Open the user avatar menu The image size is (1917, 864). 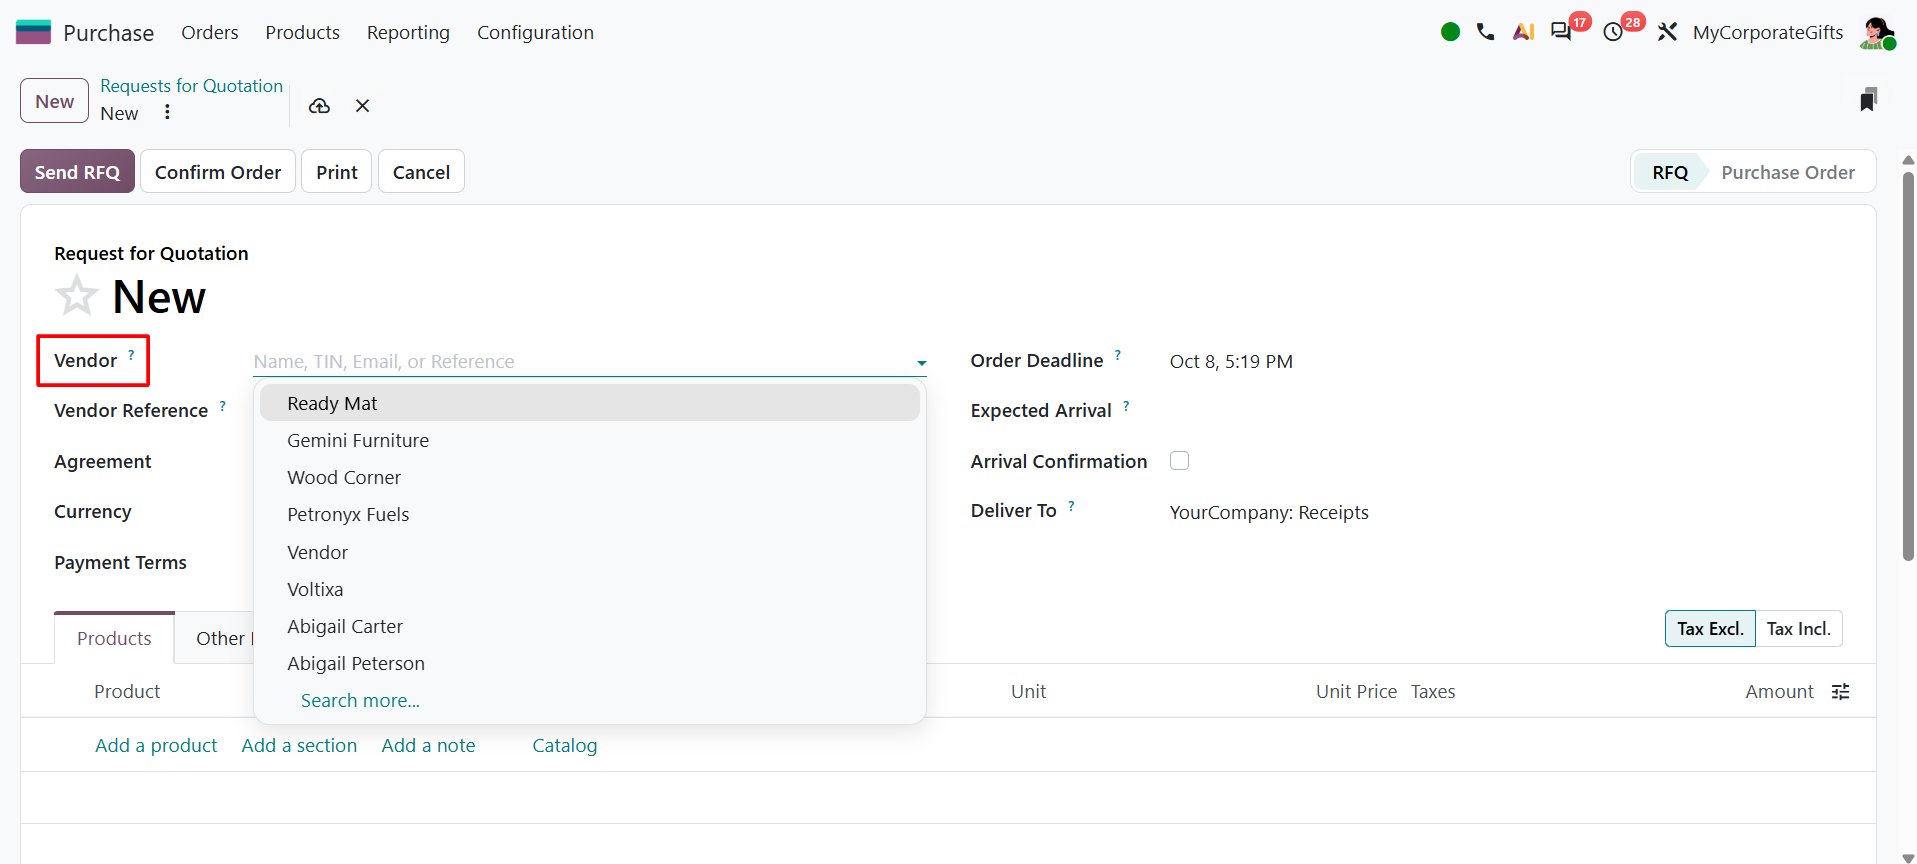(1877, 32)
